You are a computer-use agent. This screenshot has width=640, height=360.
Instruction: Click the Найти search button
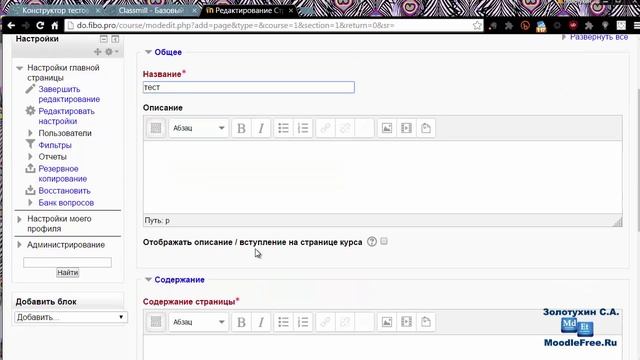(68, 273)
